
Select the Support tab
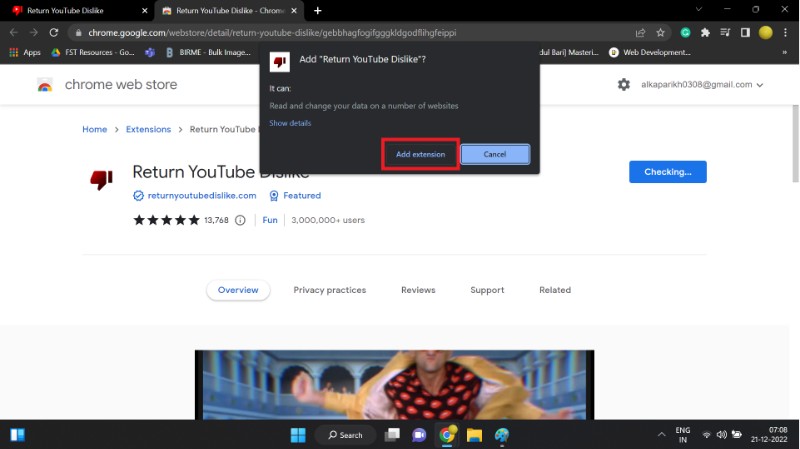(x=487, y=290)
